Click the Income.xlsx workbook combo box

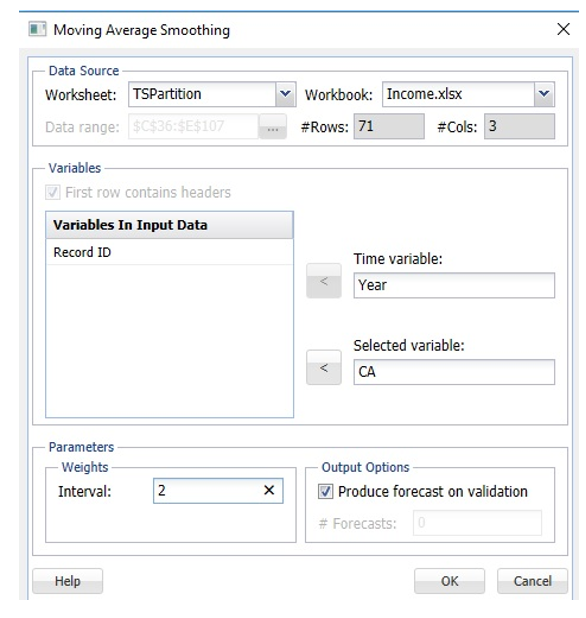(468, 94)
